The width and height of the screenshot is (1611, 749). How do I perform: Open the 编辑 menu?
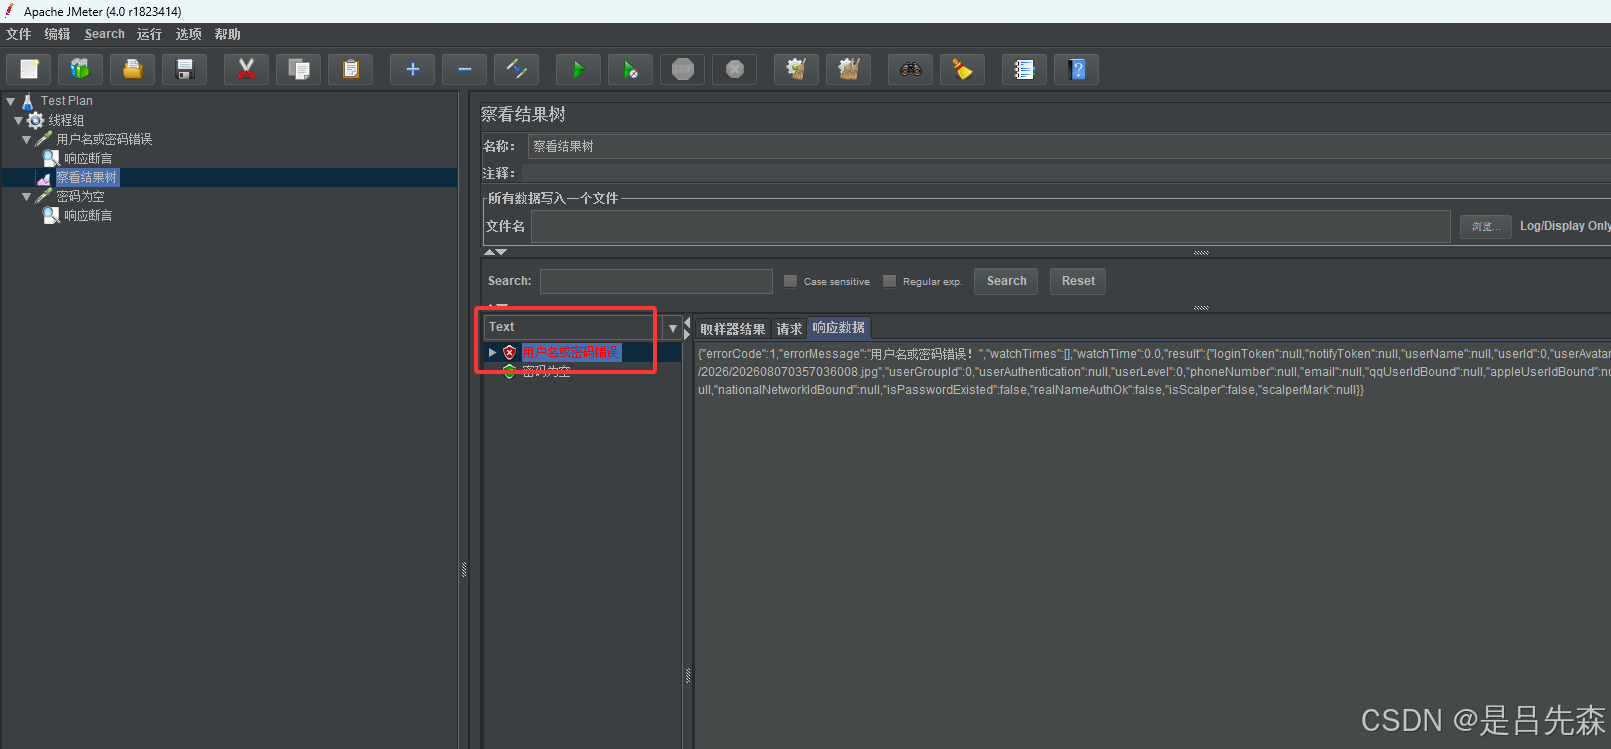point(57,34)
